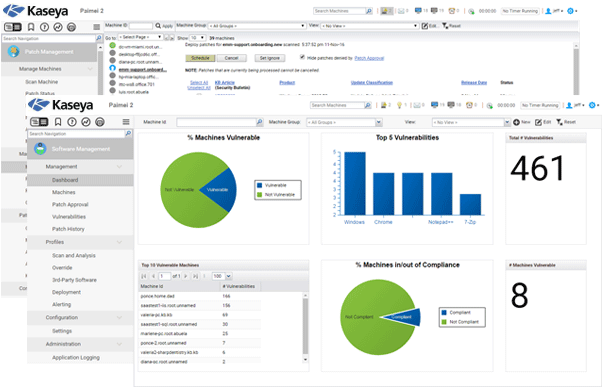The width and height of the screenshot is (602, 387).
Task: Click search icon next to front Search Navigation
Action: pos(128,133)
